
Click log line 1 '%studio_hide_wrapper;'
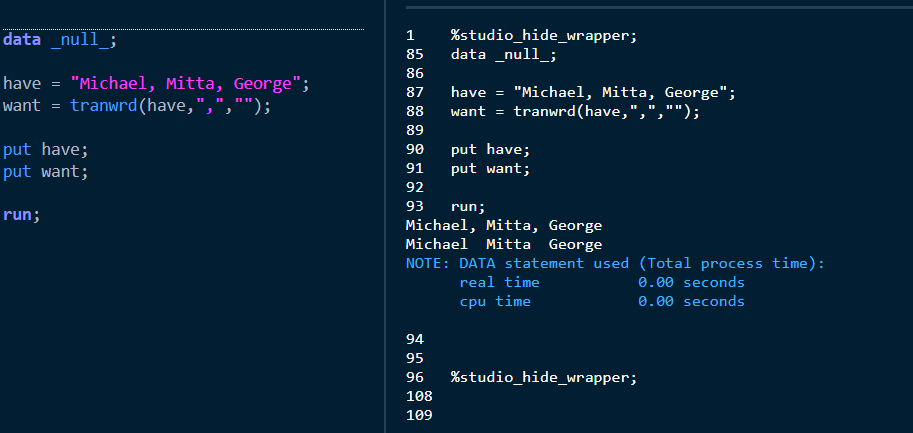pos(543,36)
